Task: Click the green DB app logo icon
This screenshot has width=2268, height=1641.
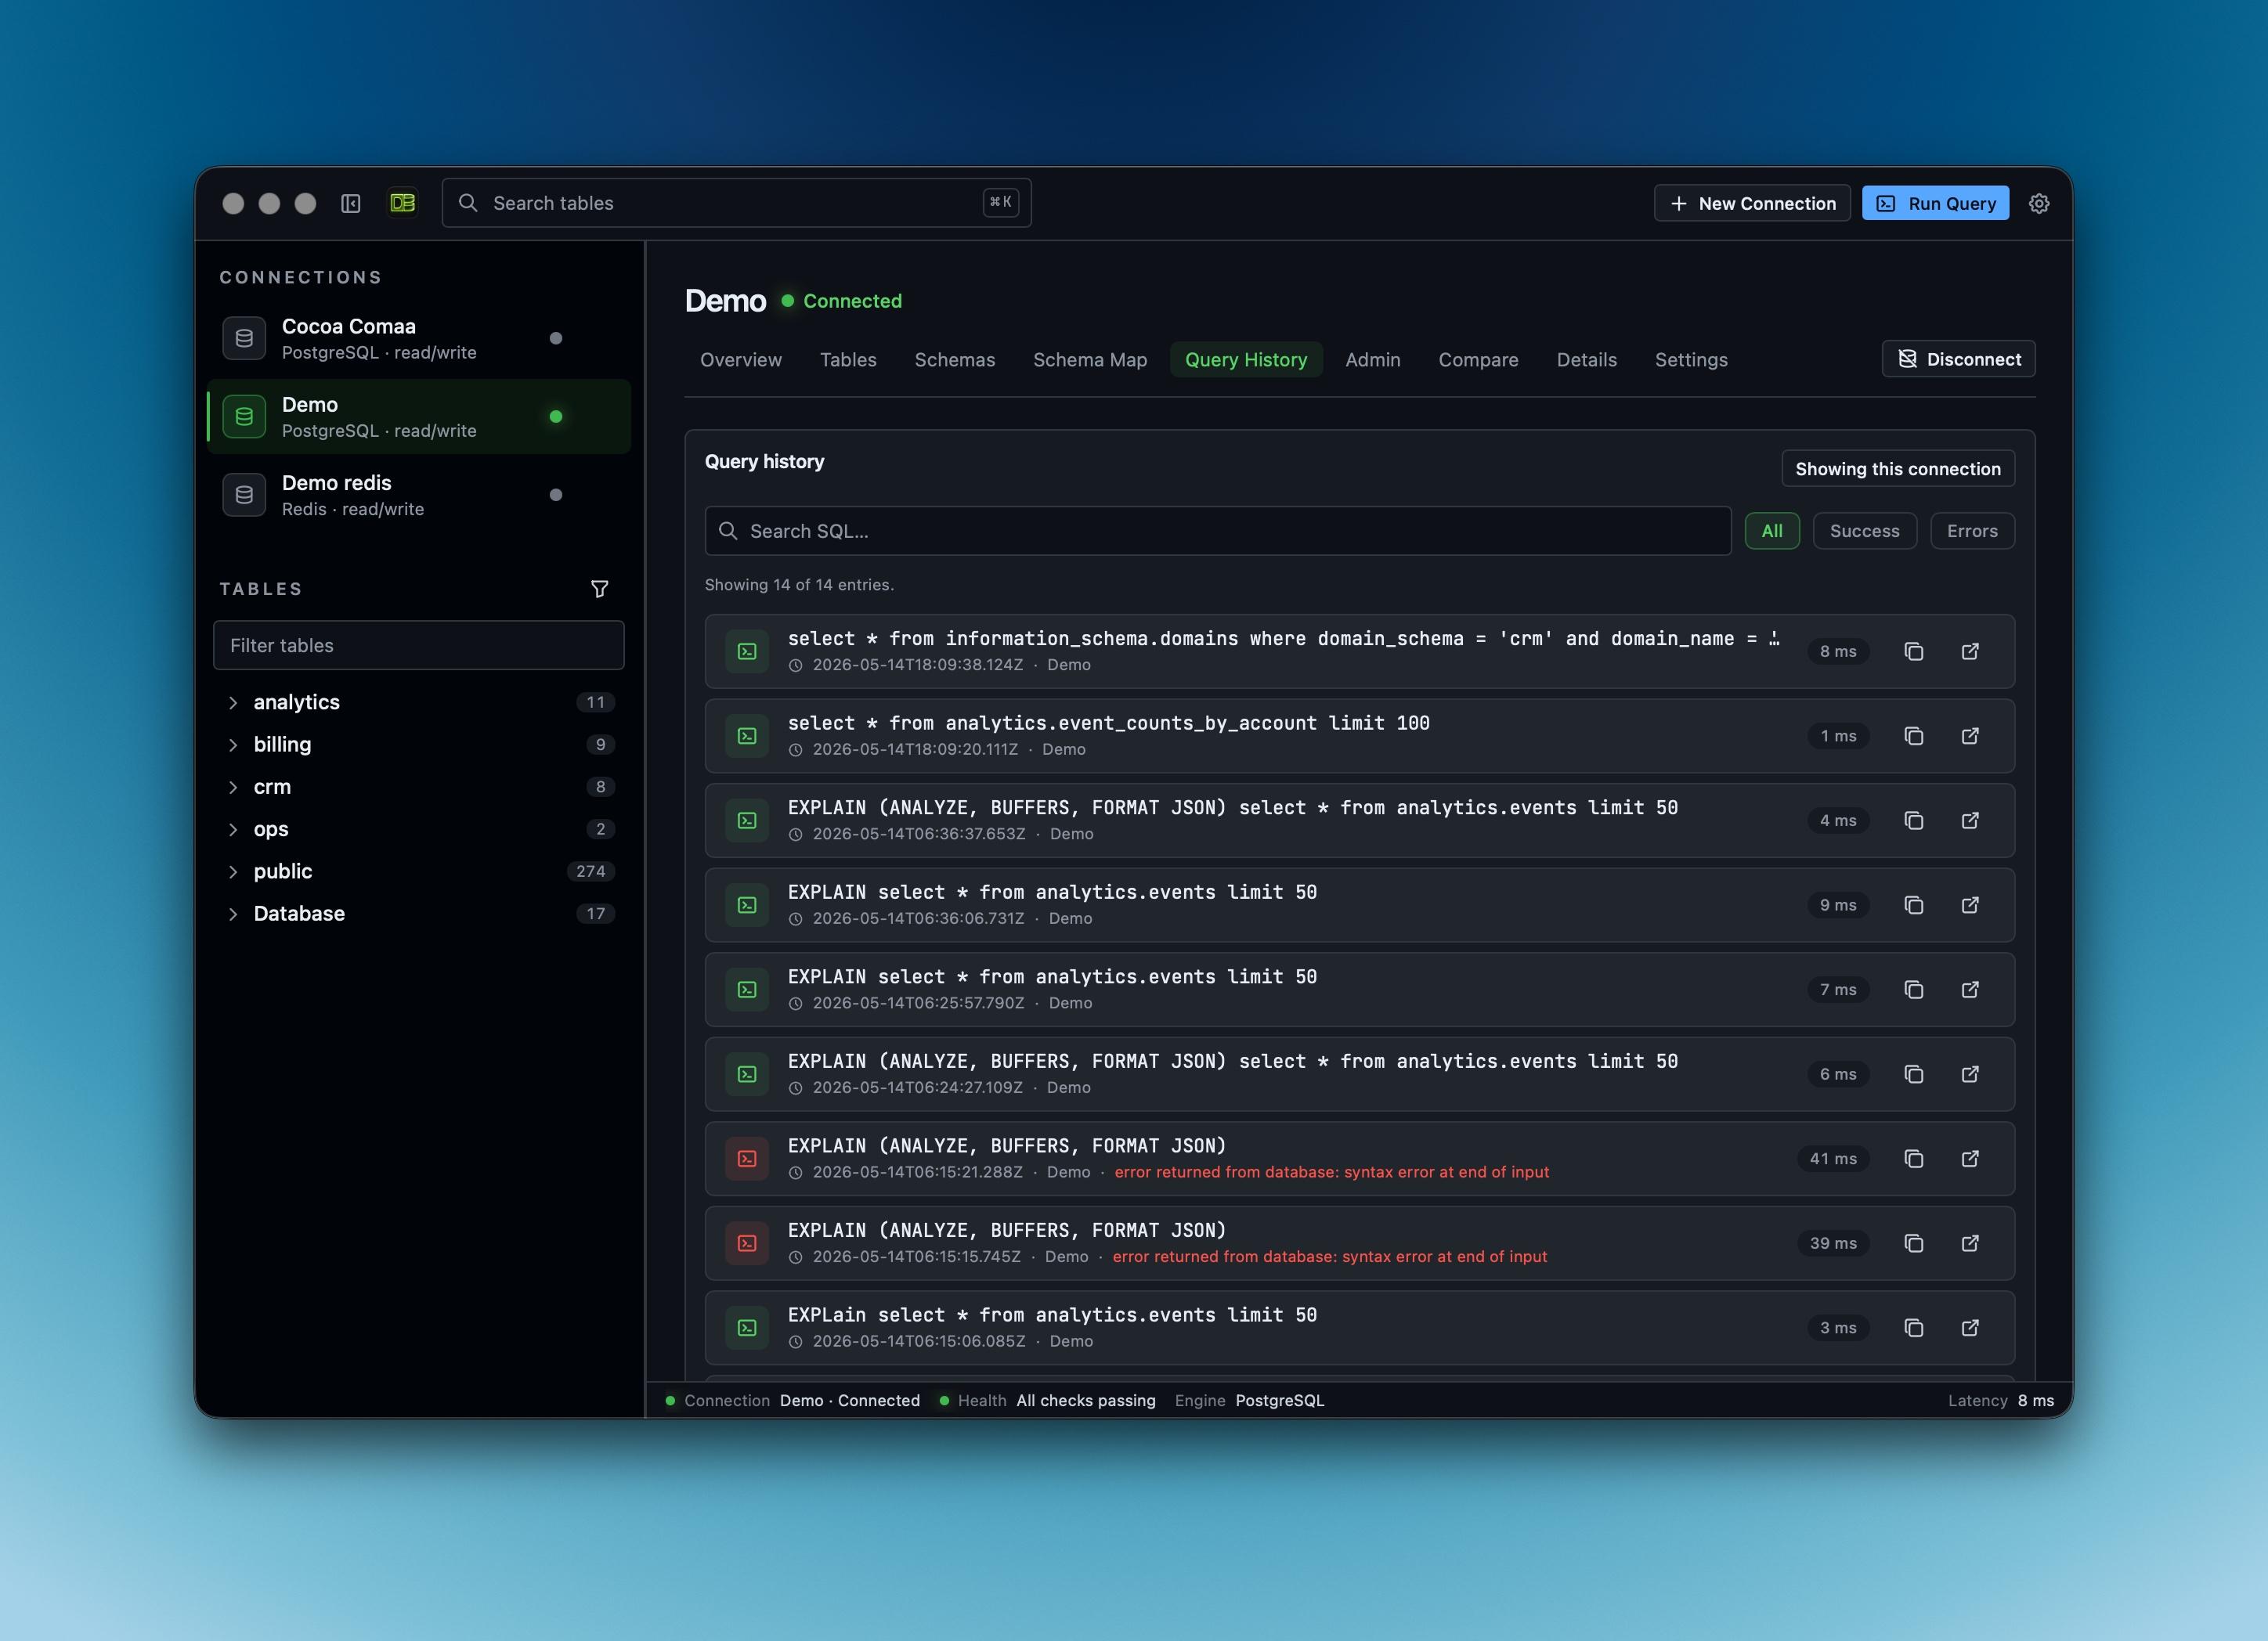Action: (x=402, y=203)
